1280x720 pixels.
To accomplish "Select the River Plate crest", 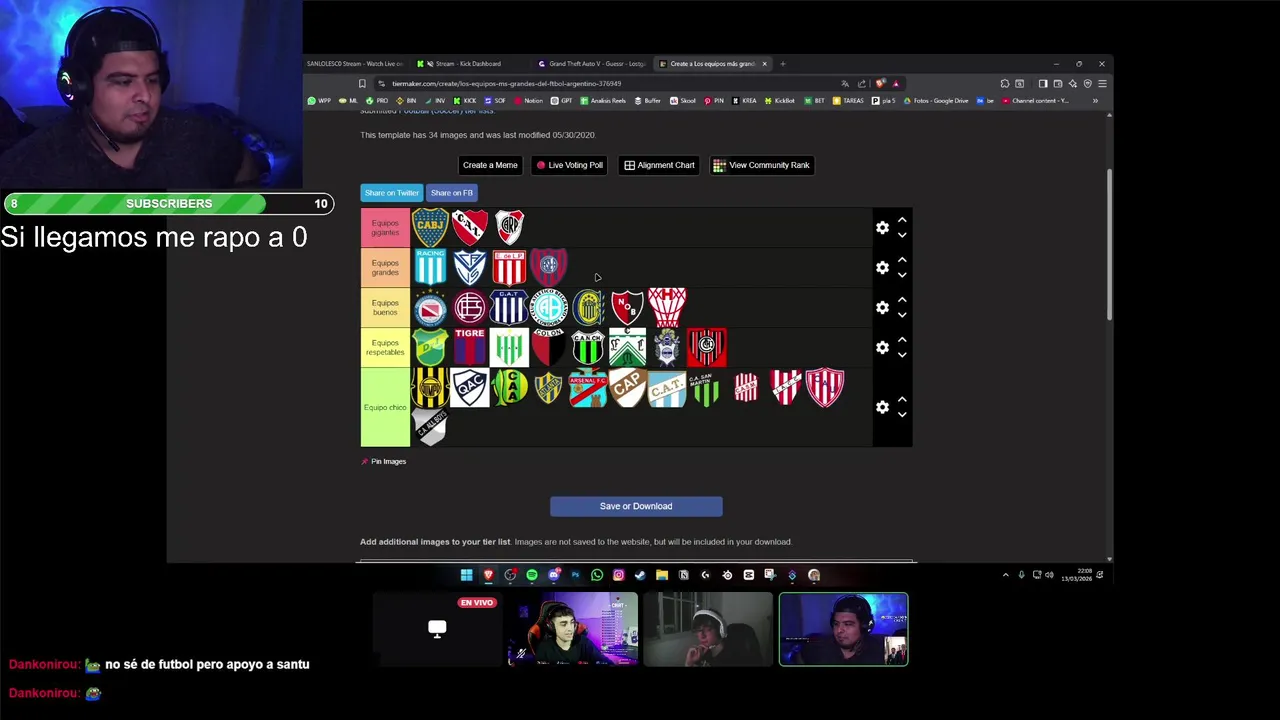I will coord(509,227).
